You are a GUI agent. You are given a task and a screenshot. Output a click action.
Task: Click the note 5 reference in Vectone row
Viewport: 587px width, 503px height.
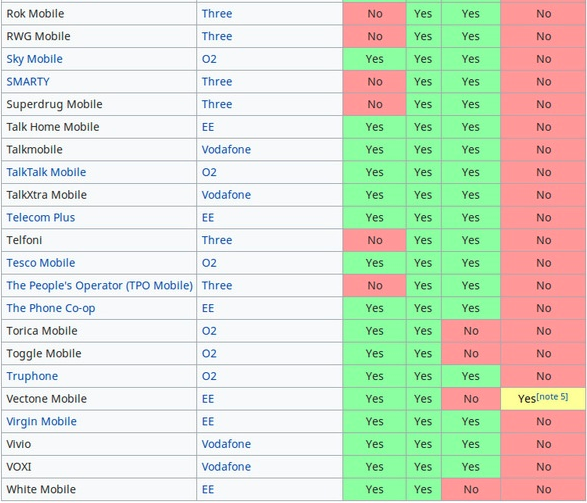[x=552, y=397]
